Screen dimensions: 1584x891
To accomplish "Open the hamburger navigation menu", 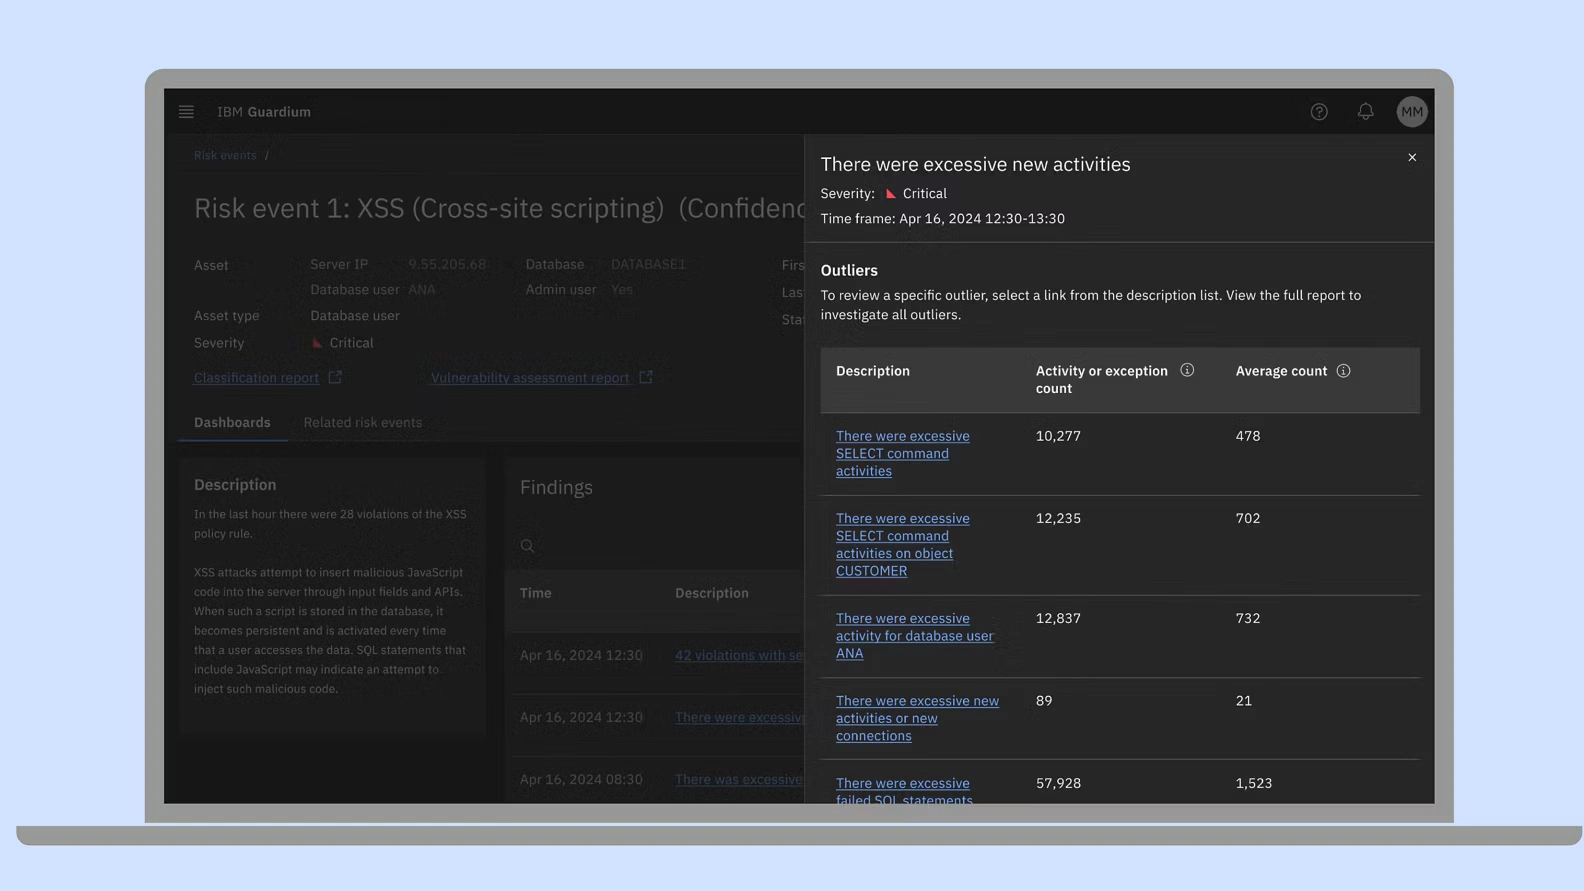I will tap(186, 112).
